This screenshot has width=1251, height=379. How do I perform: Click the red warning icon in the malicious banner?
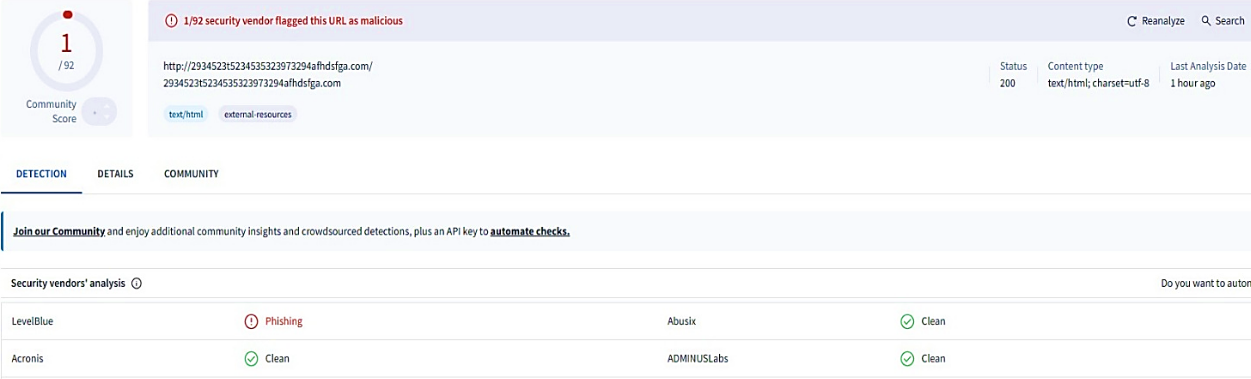point(171,21)
